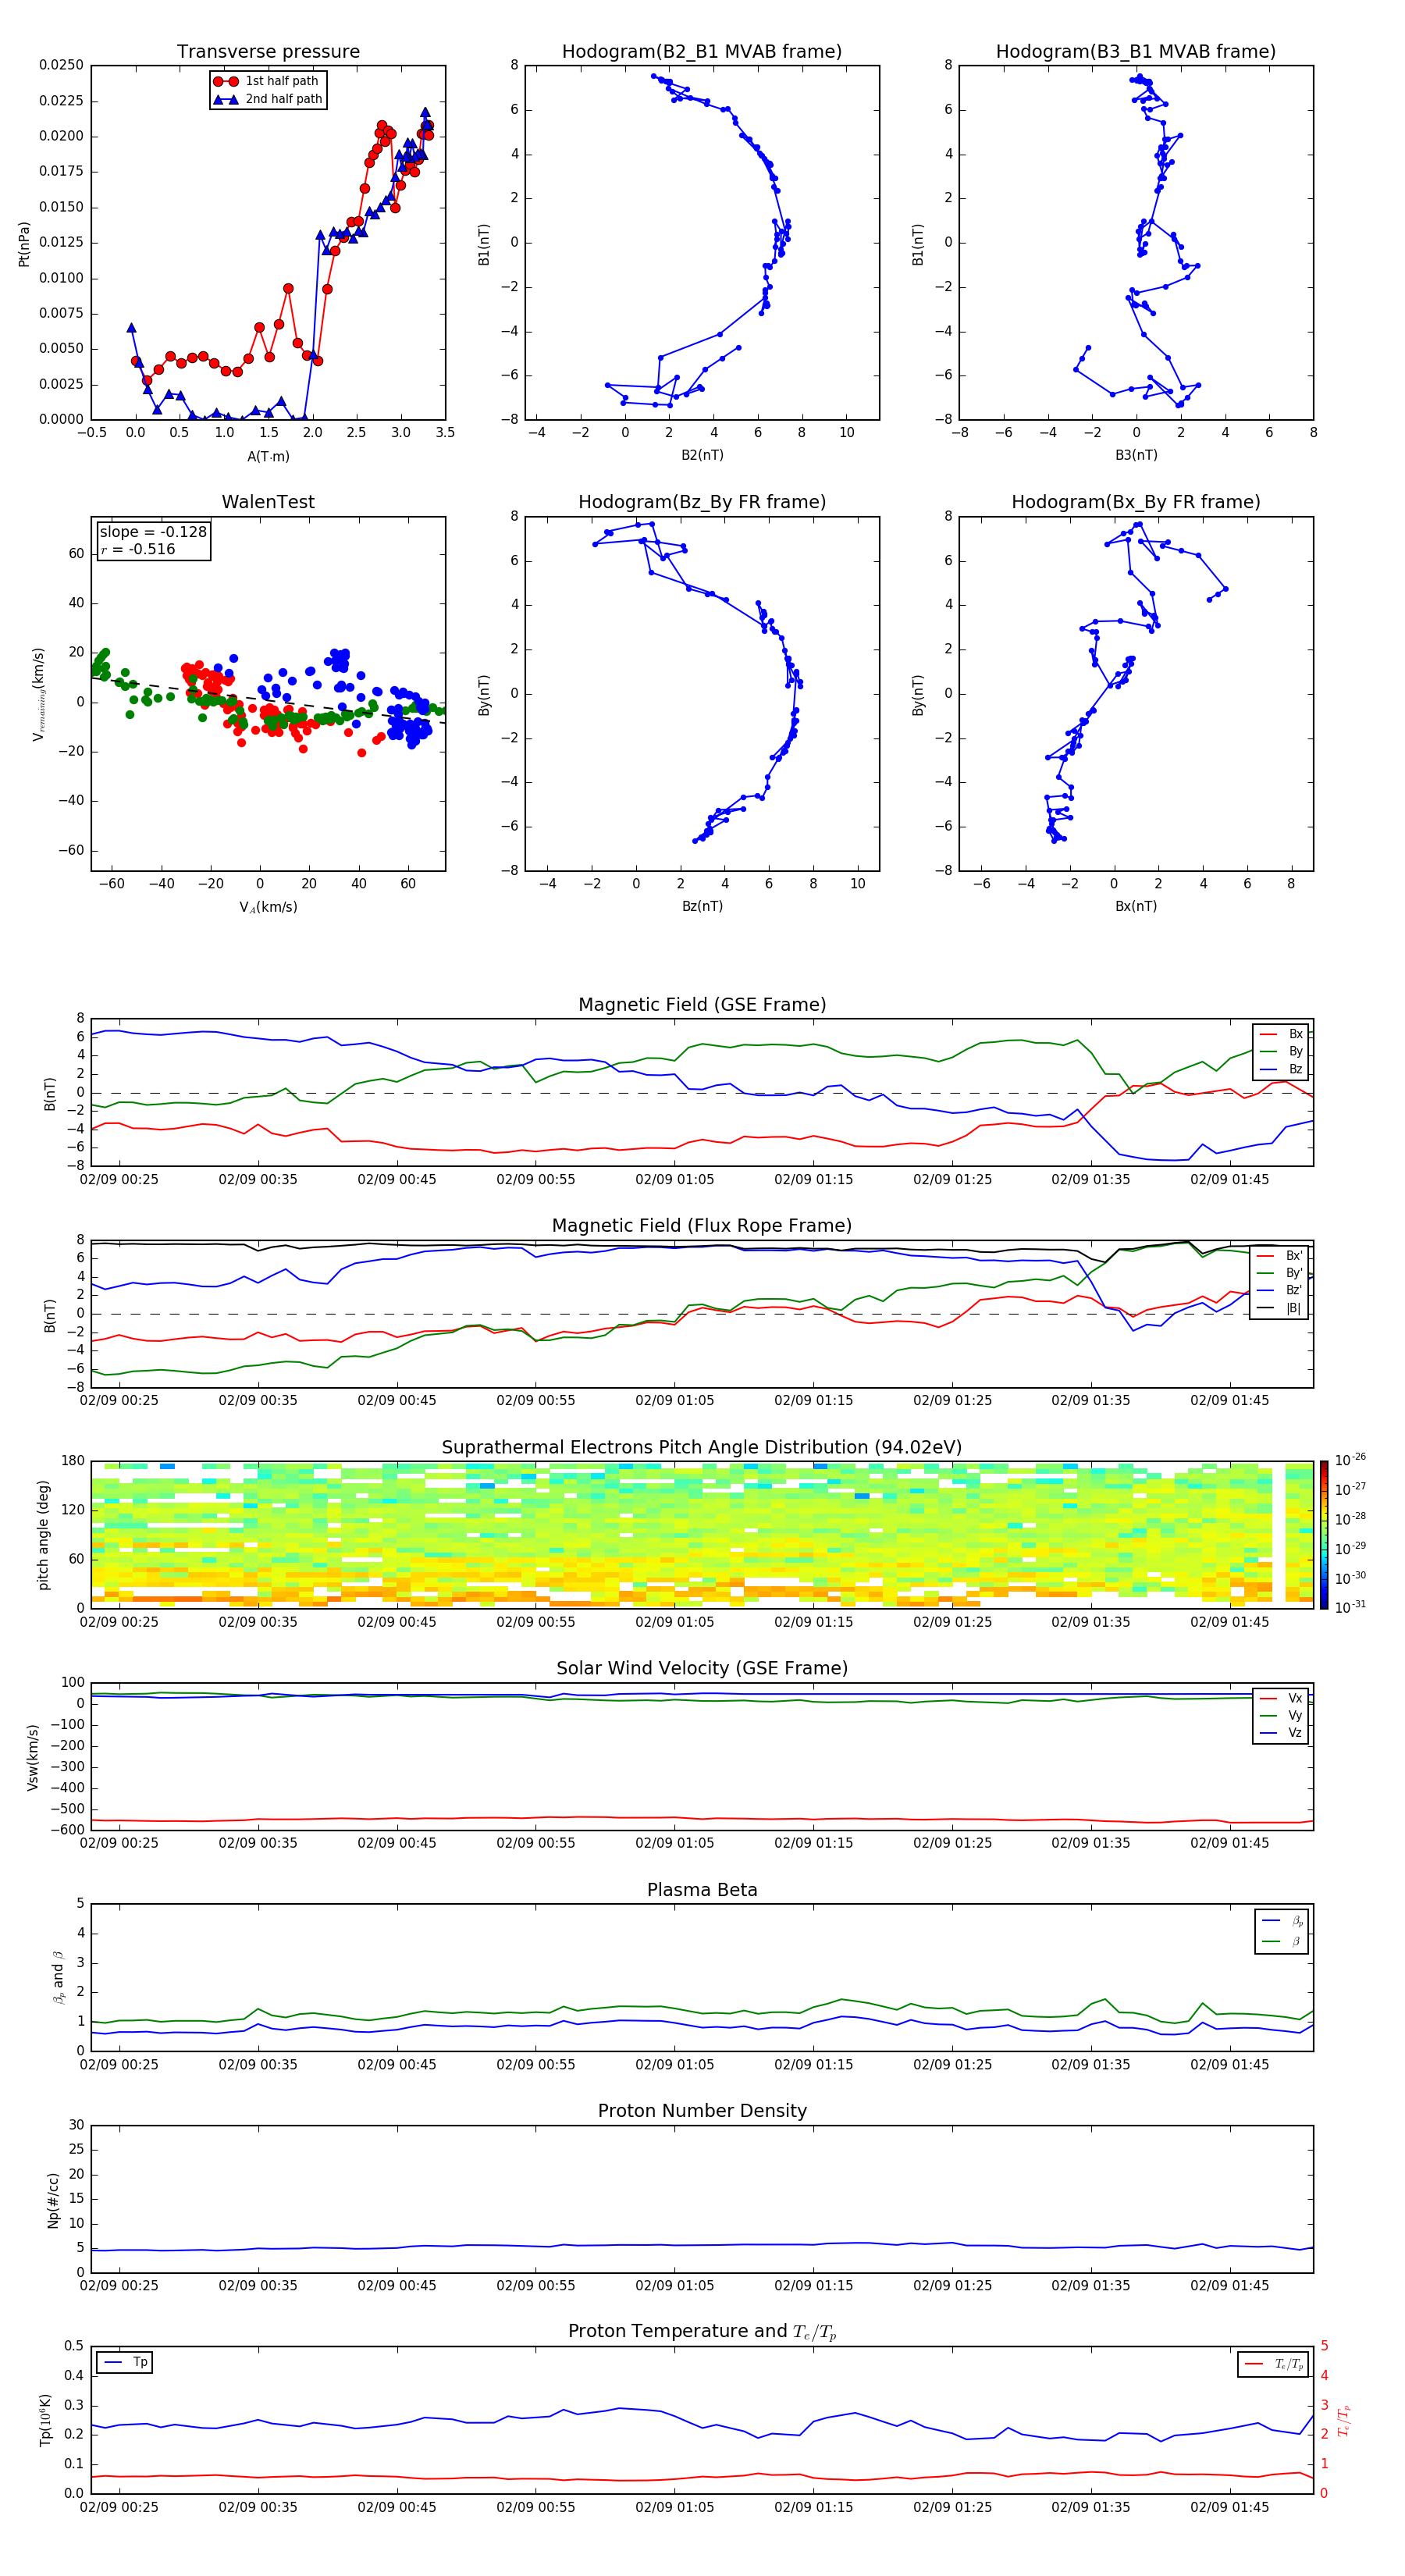This screenshot has width=1405, height=2576.
Task: Click the "pitch angle (deg)" axis label
Action: [43, 1535]
